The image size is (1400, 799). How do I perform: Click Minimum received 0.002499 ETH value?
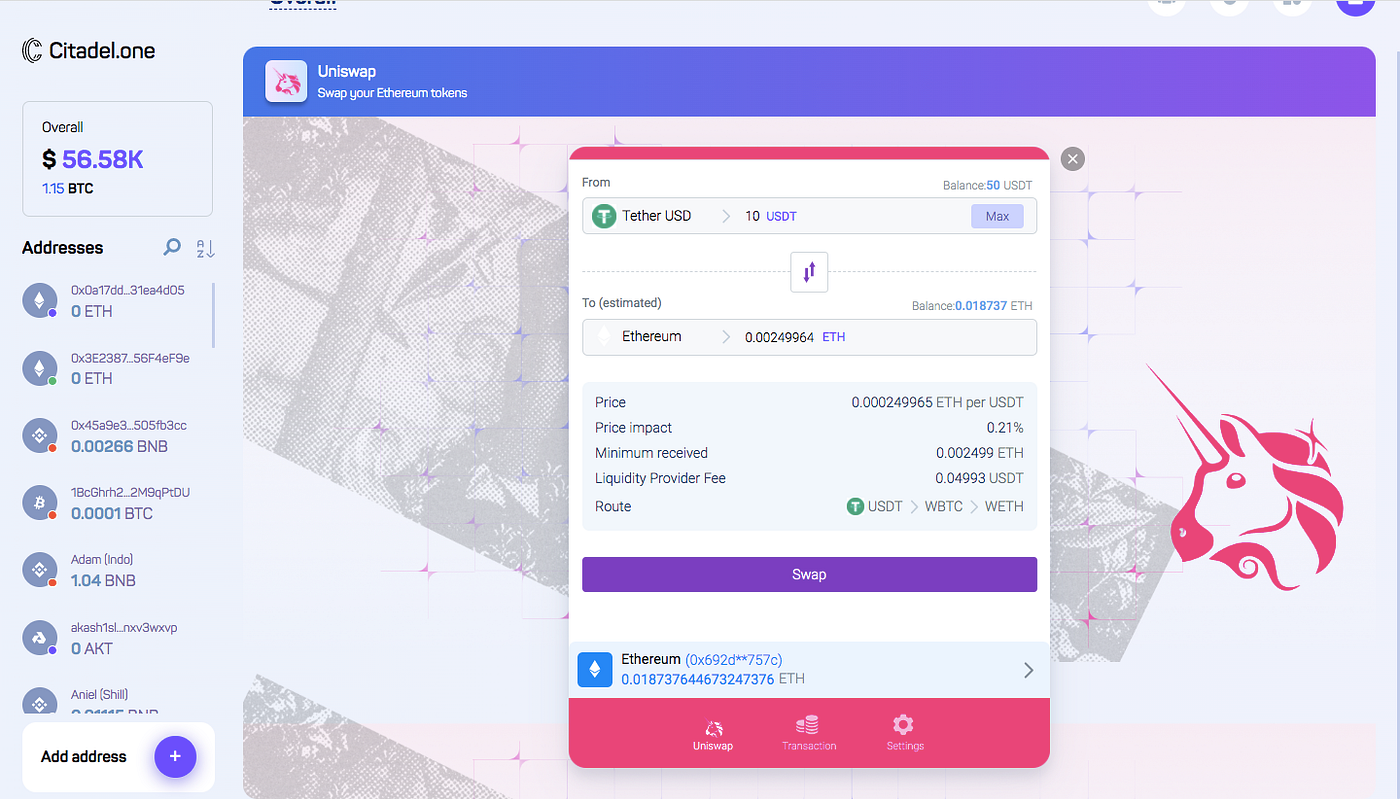pyautogui.click(x=980, y=453)
